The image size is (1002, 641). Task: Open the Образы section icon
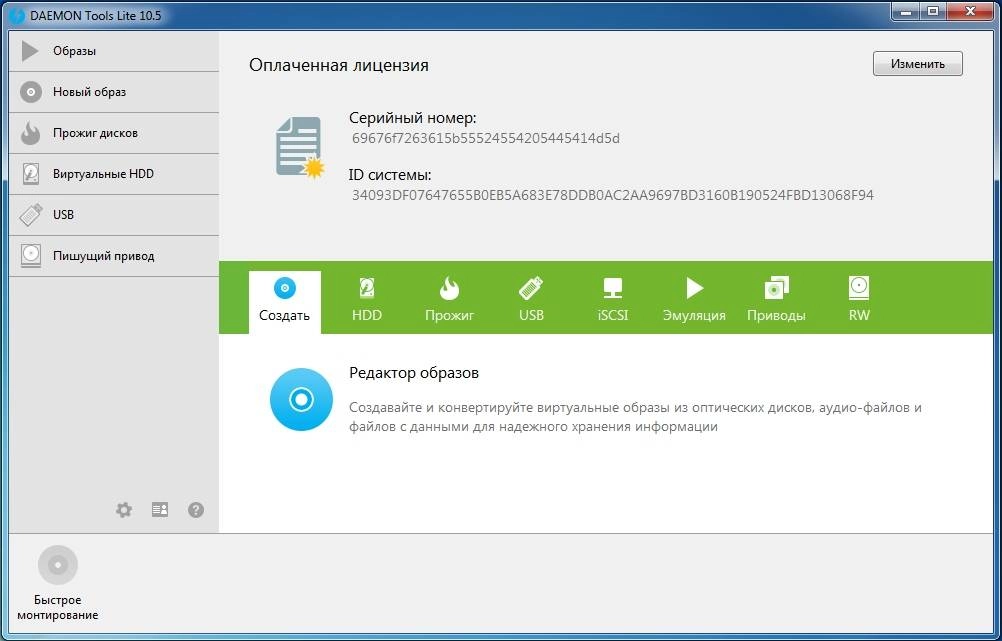click(29, 51)
